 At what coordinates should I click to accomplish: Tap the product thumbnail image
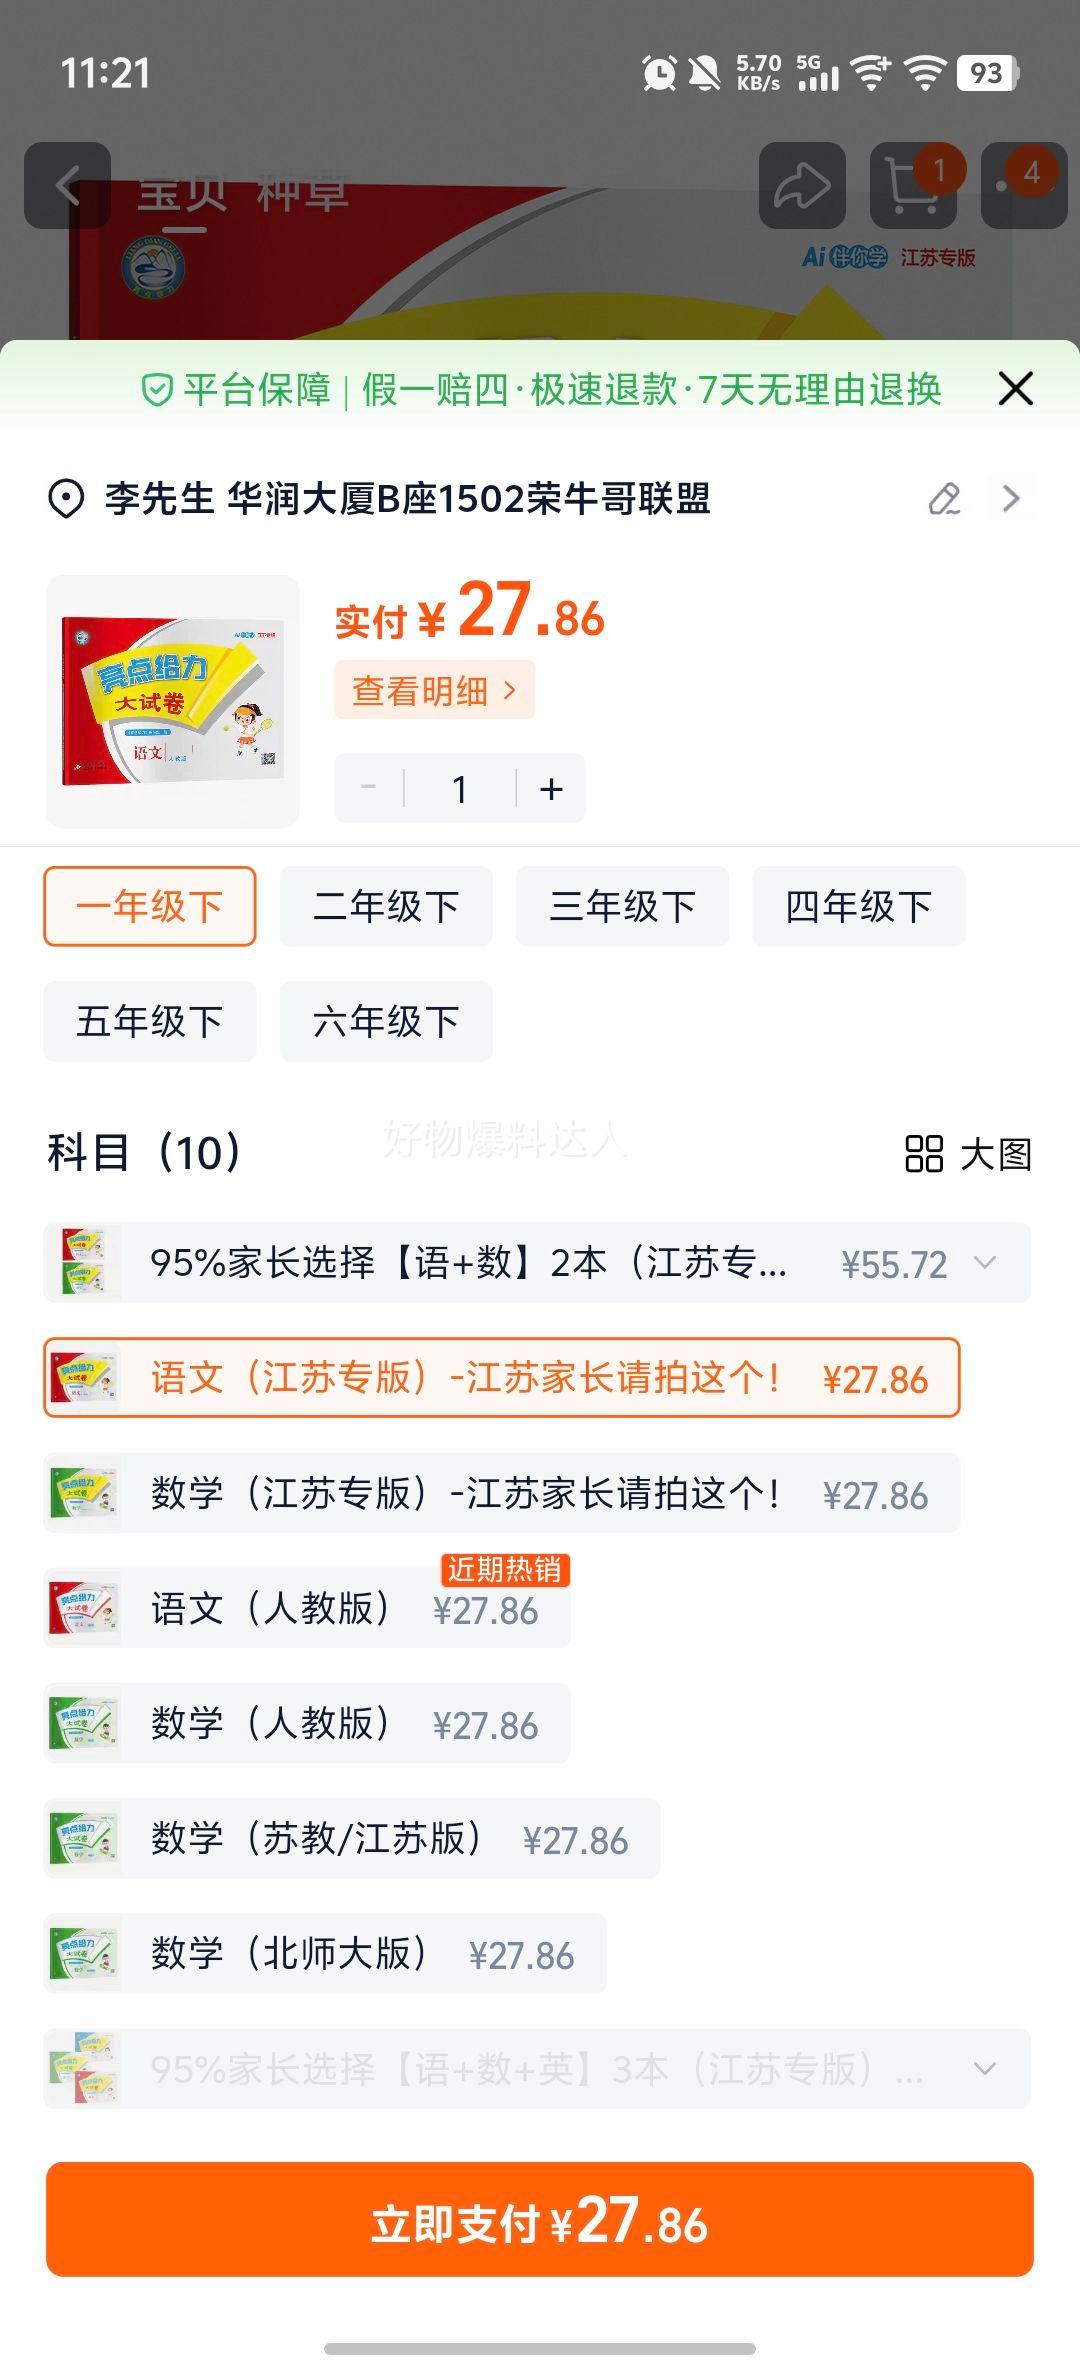[173, 702]
